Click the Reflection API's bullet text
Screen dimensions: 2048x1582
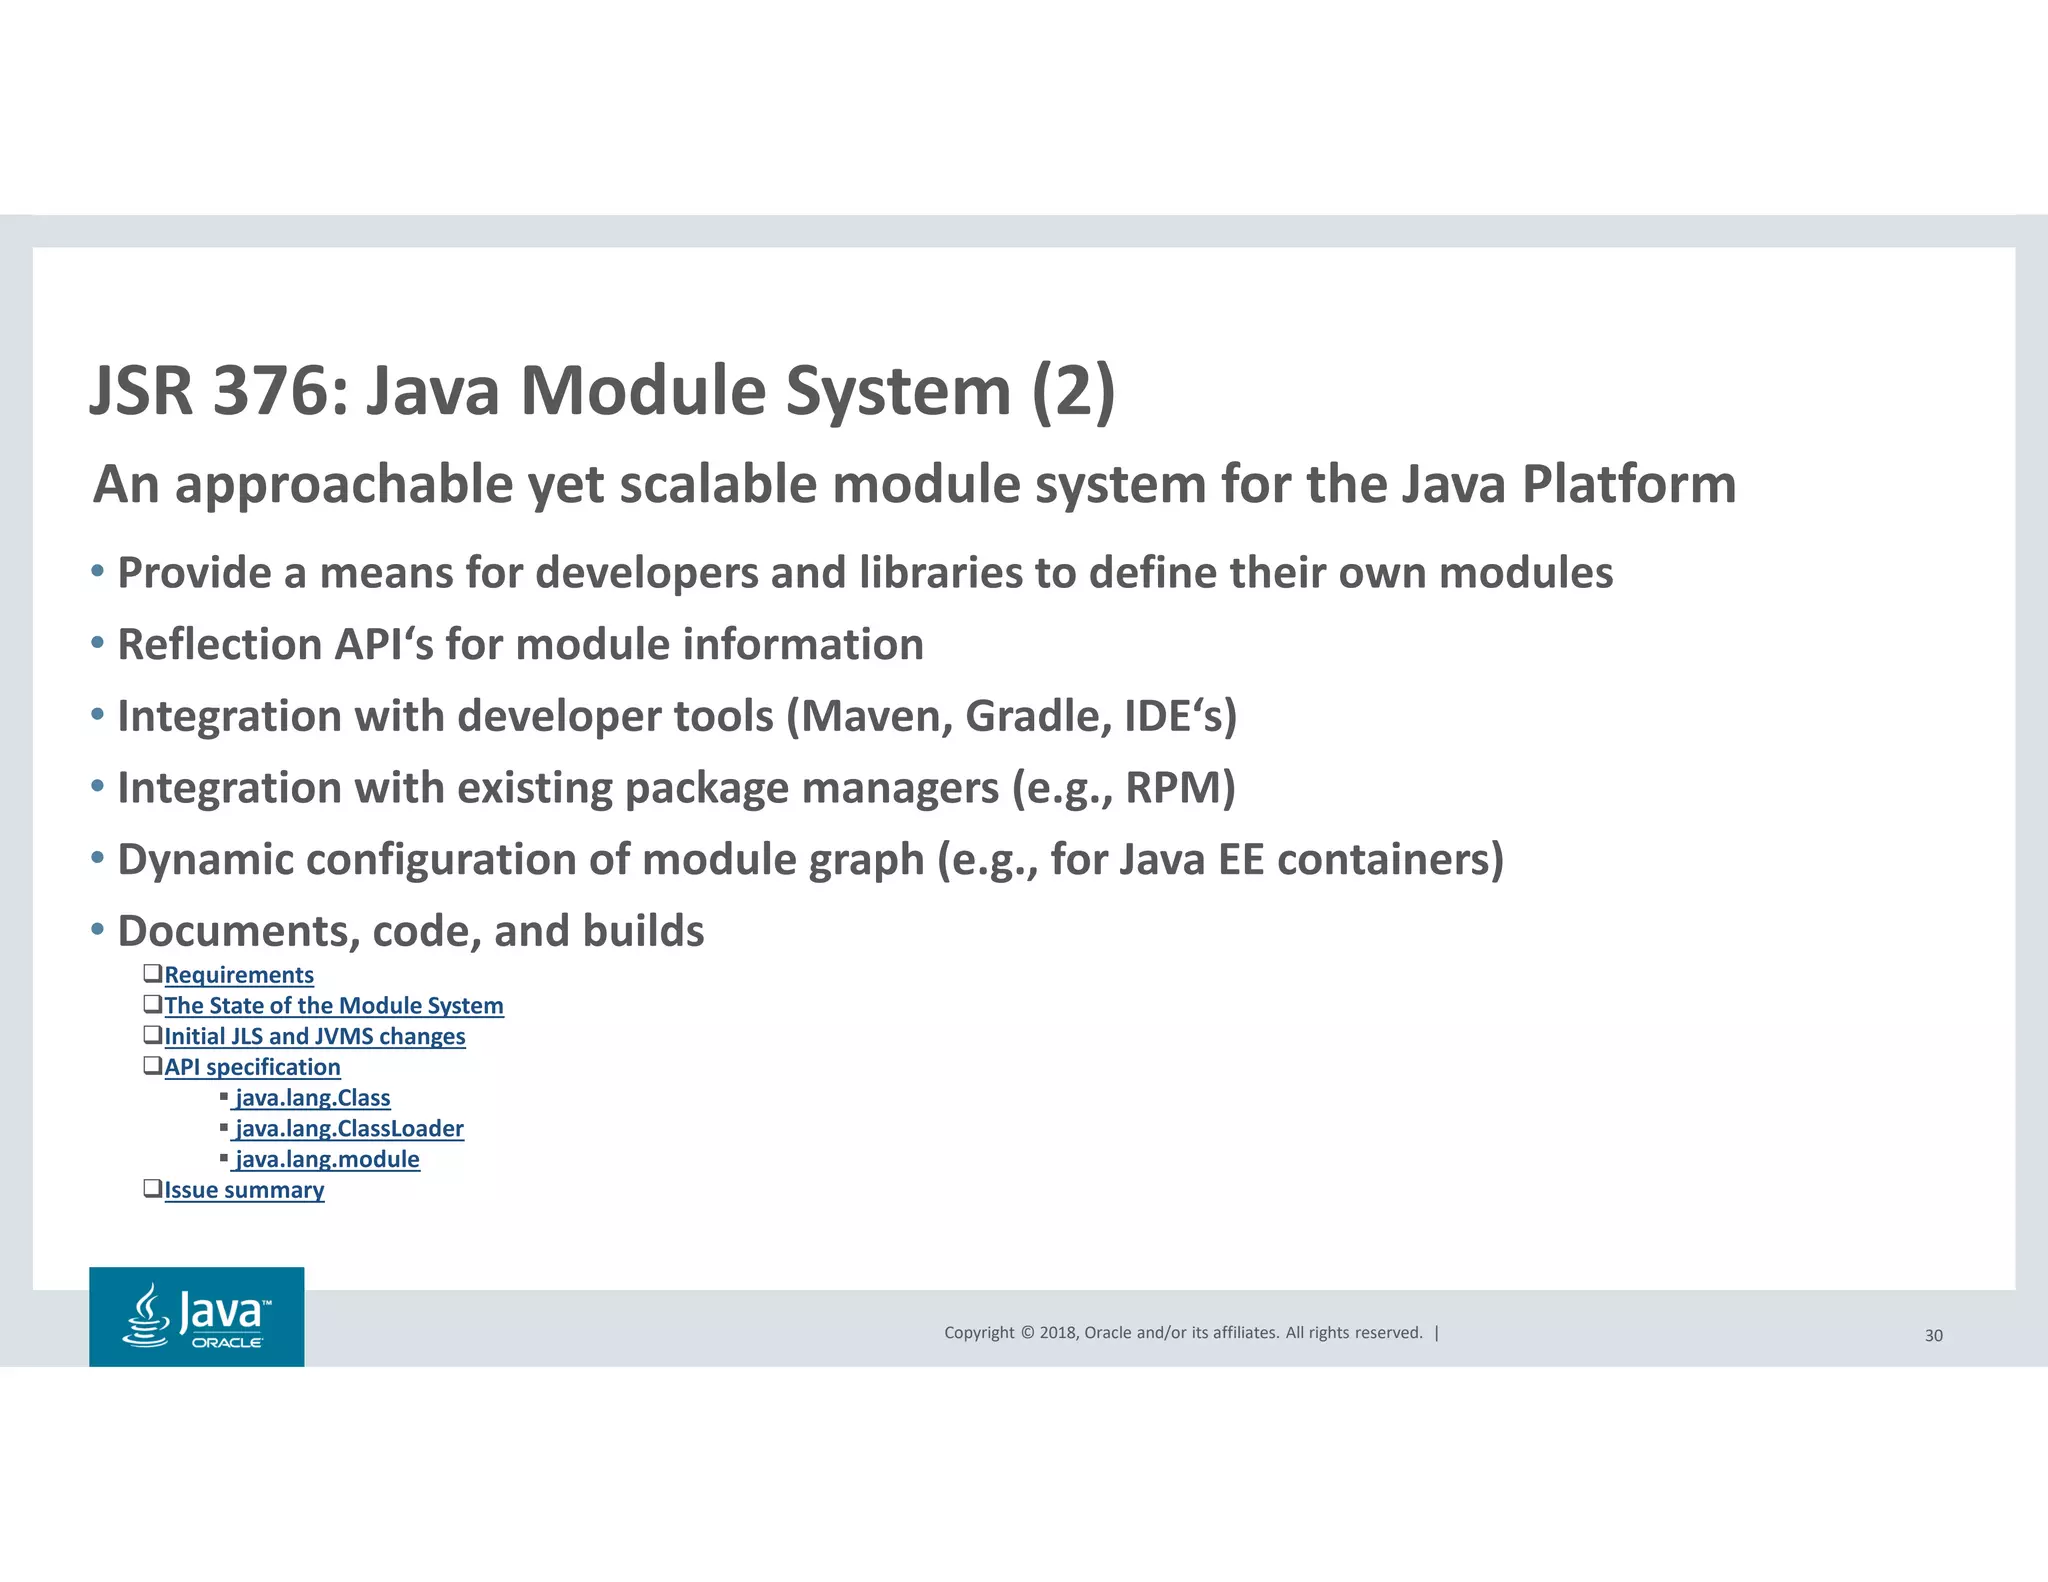tap(520, 645)
